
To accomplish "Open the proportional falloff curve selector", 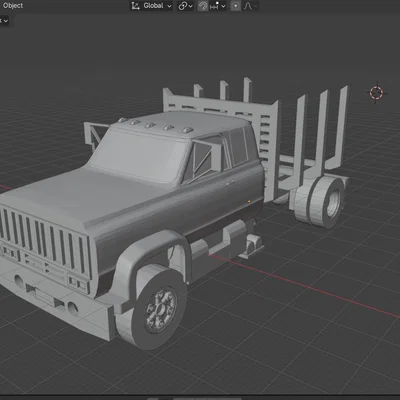I will 250,6.
